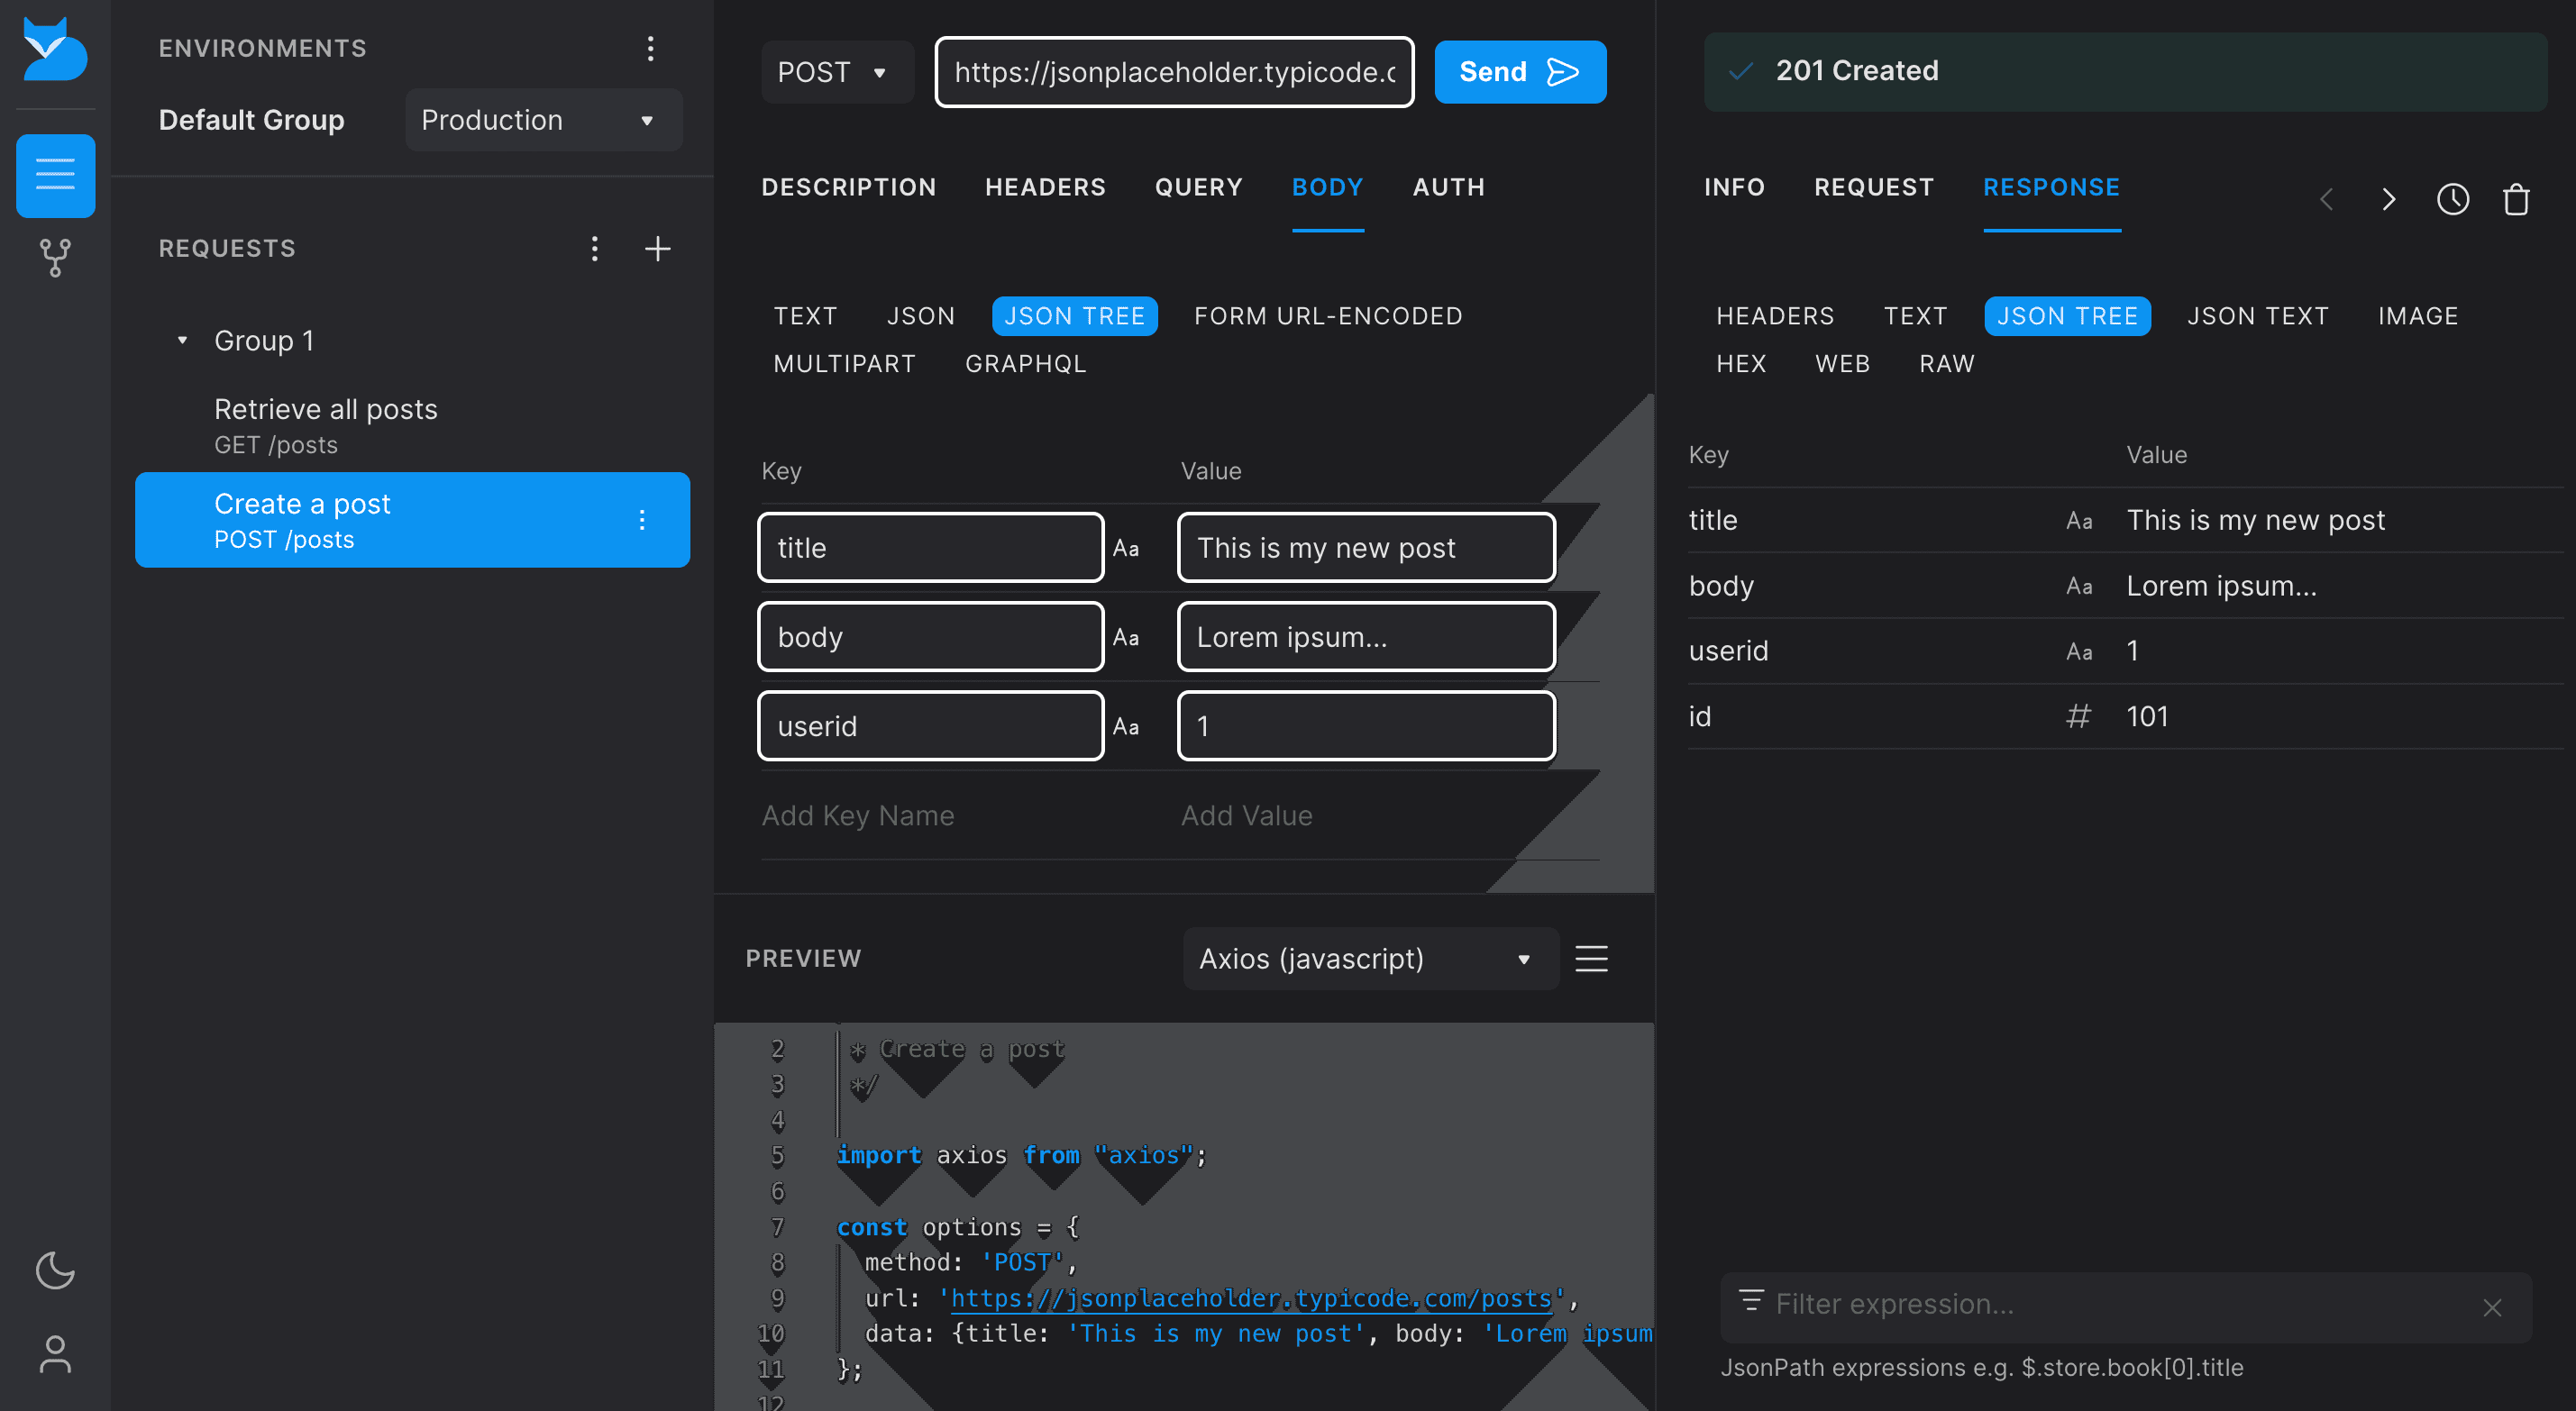The image size is (2576, 1411).
Task: Open response history clock icon
Action: [x=2453, y=199]
